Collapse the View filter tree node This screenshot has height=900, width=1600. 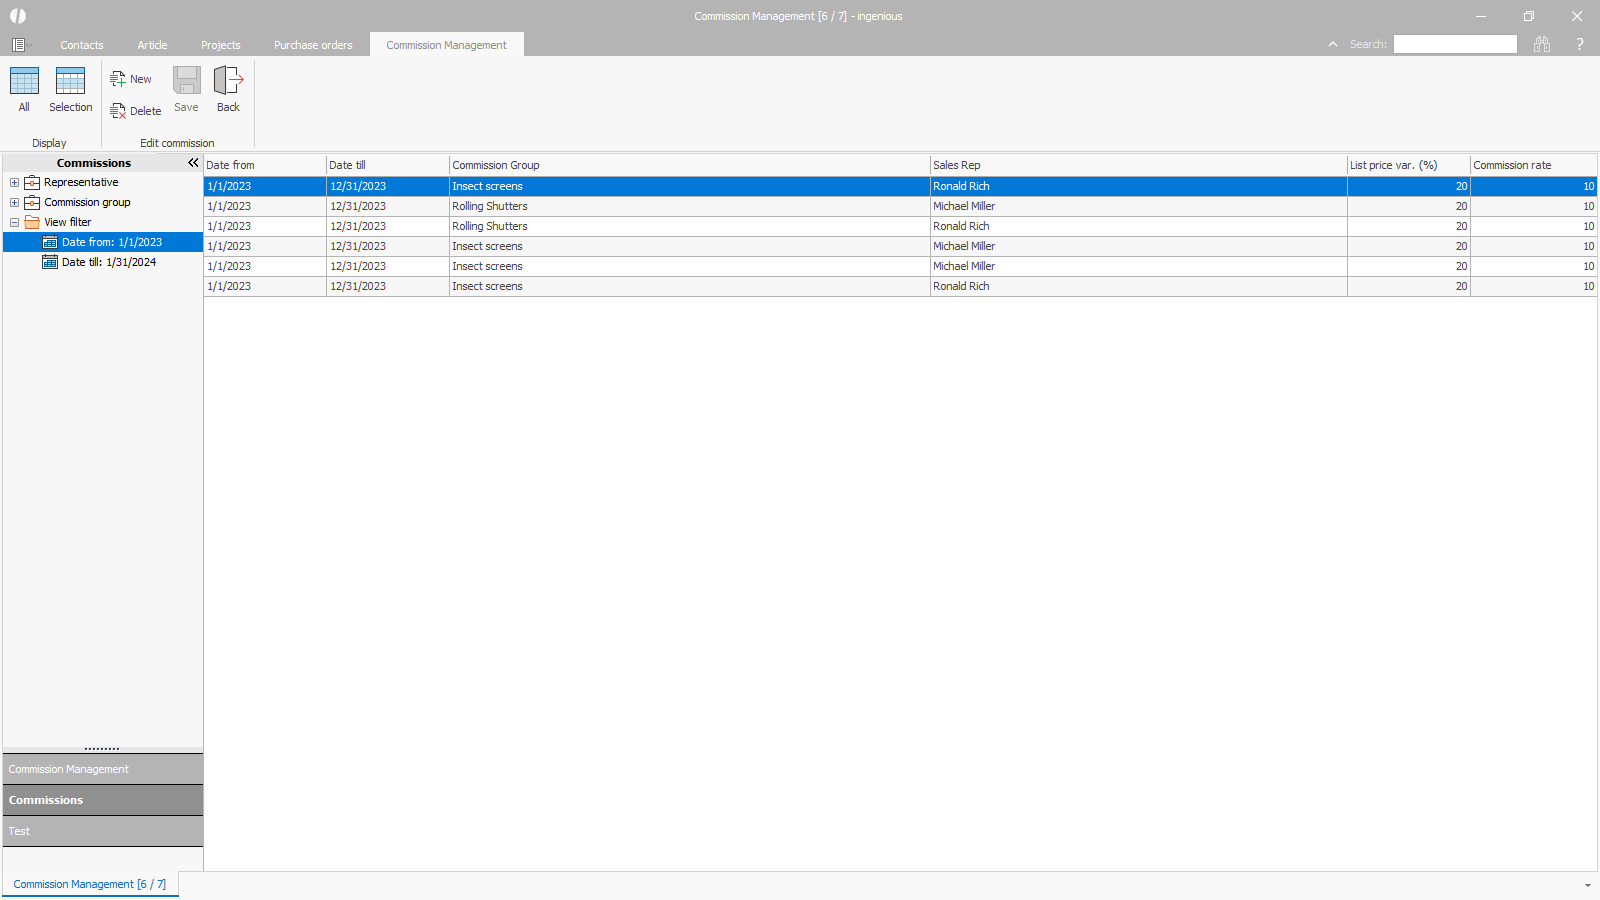click(14, 223)
